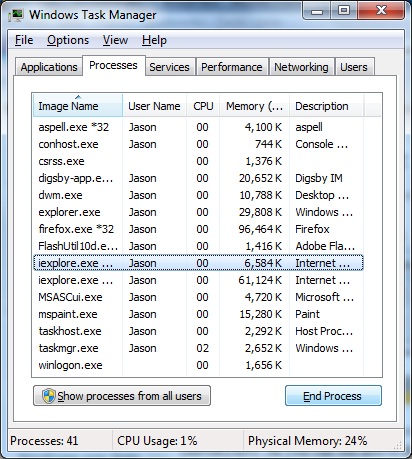Click the sort arrow above Image Name
Image resolution: width=412 pixels, height=459 pixels.
pyautogui.click(x=78, y=97)
